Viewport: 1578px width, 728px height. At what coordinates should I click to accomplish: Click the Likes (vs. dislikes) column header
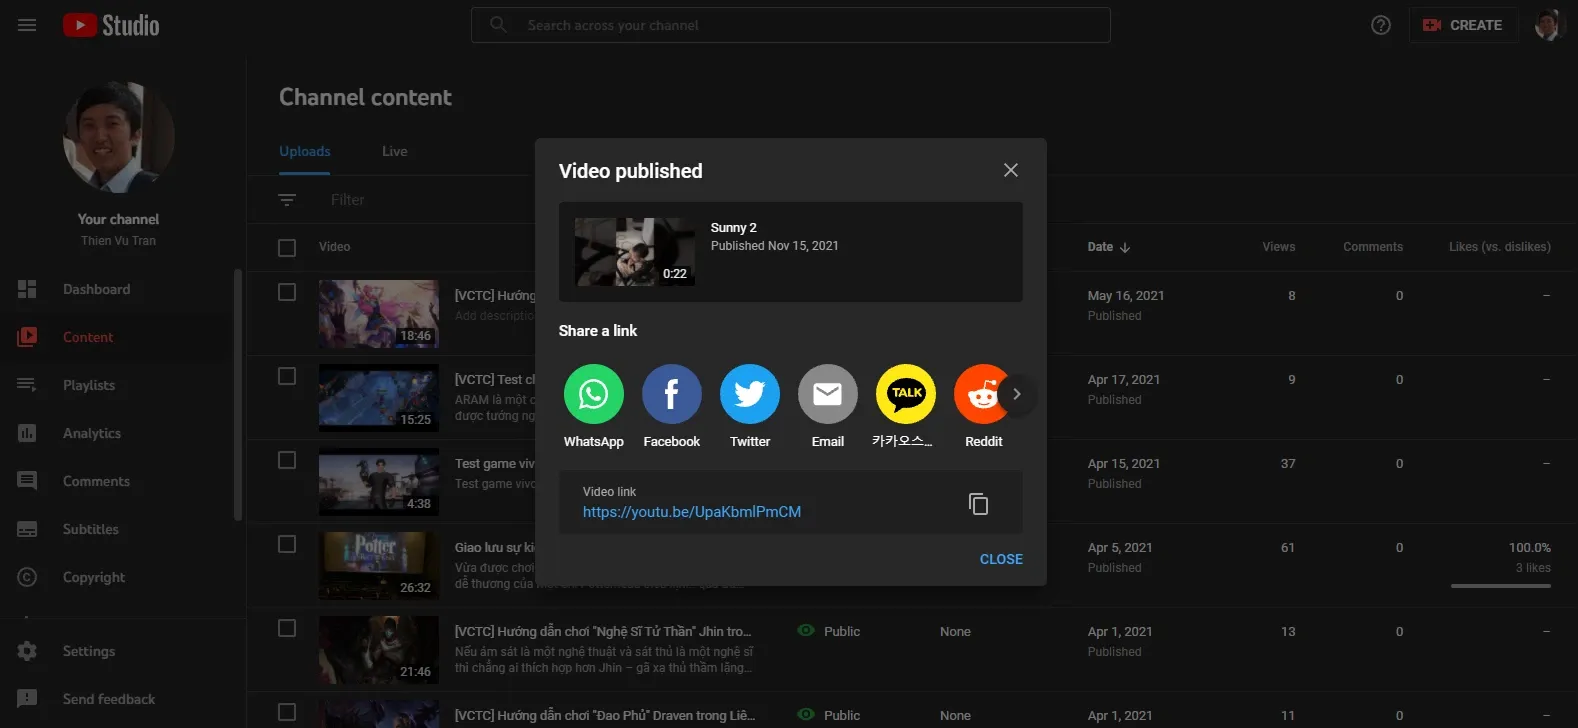[1500, 247]
